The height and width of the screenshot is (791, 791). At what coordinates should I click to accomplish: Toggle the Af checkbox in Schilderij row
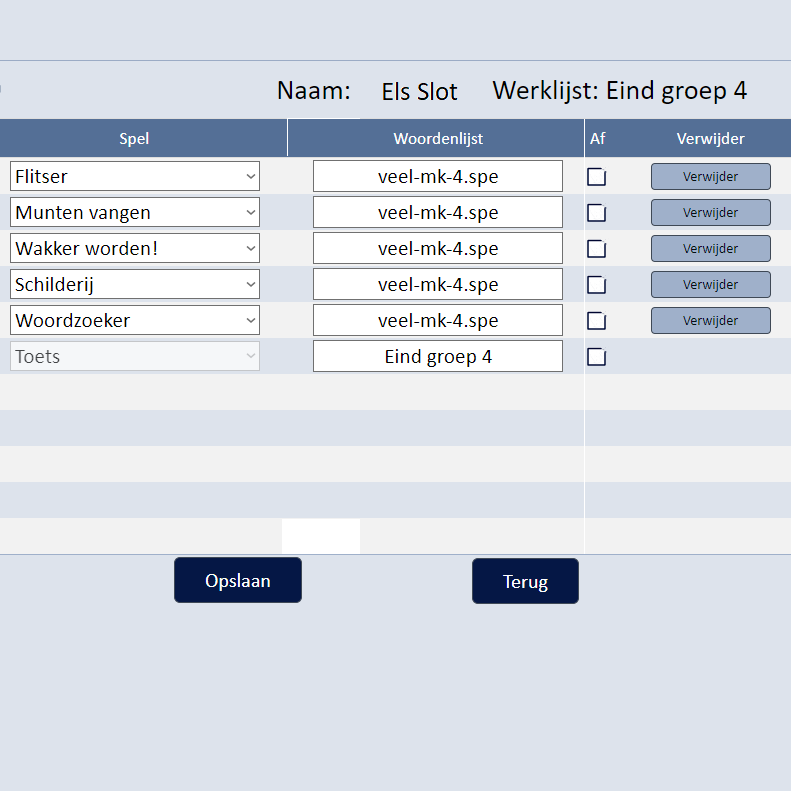tap(596, 285)
